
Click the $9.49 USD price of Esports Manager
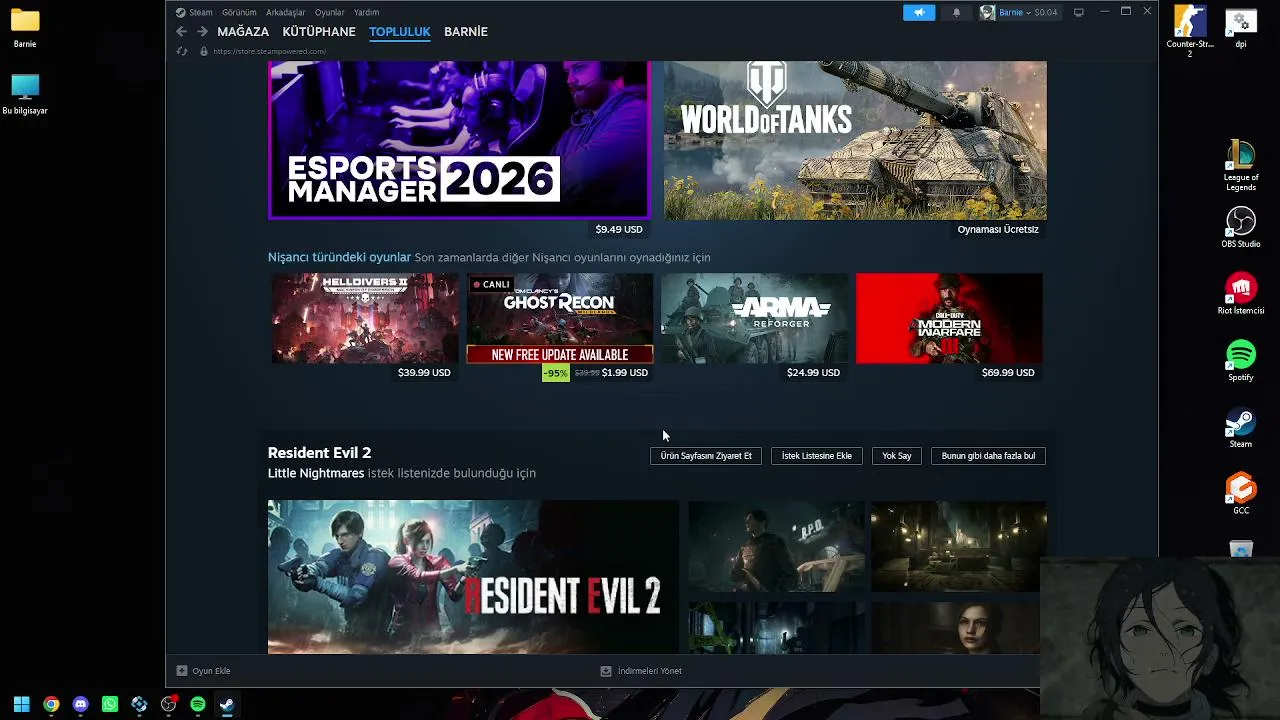(619, 229)
